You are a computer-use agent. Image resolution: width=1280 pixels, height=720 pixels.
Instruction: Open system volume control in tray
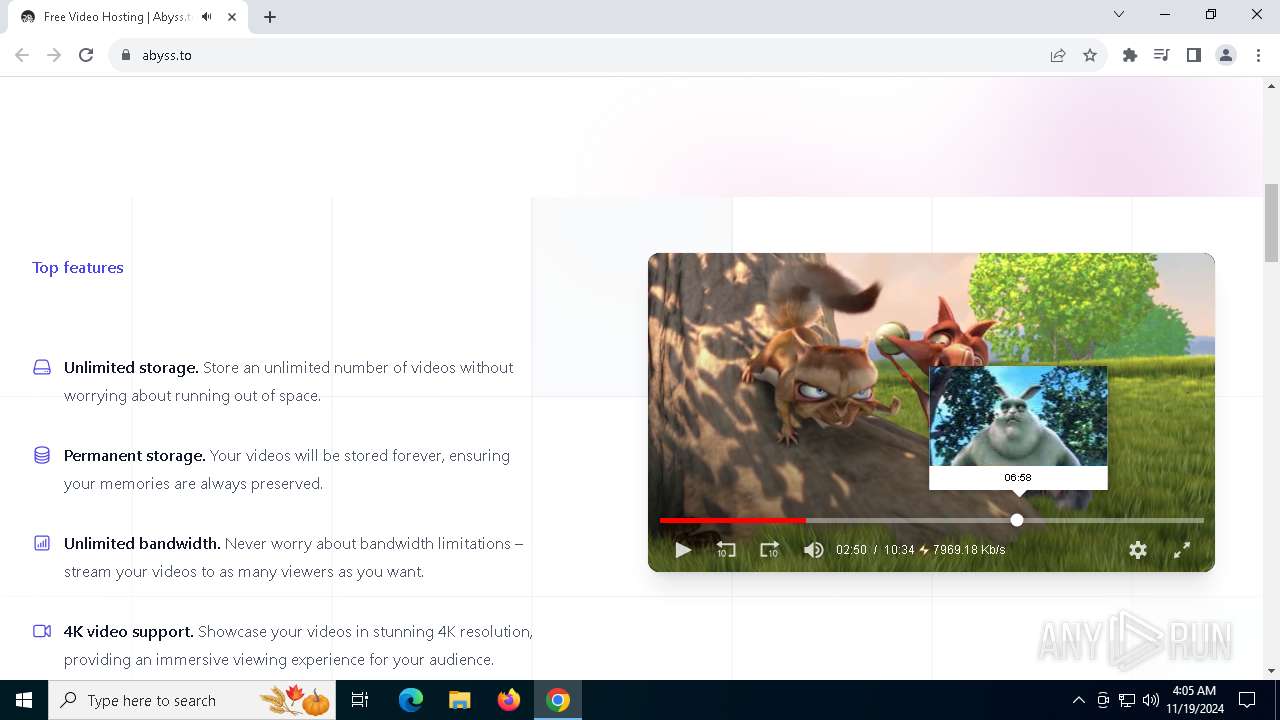(1150, 700)
